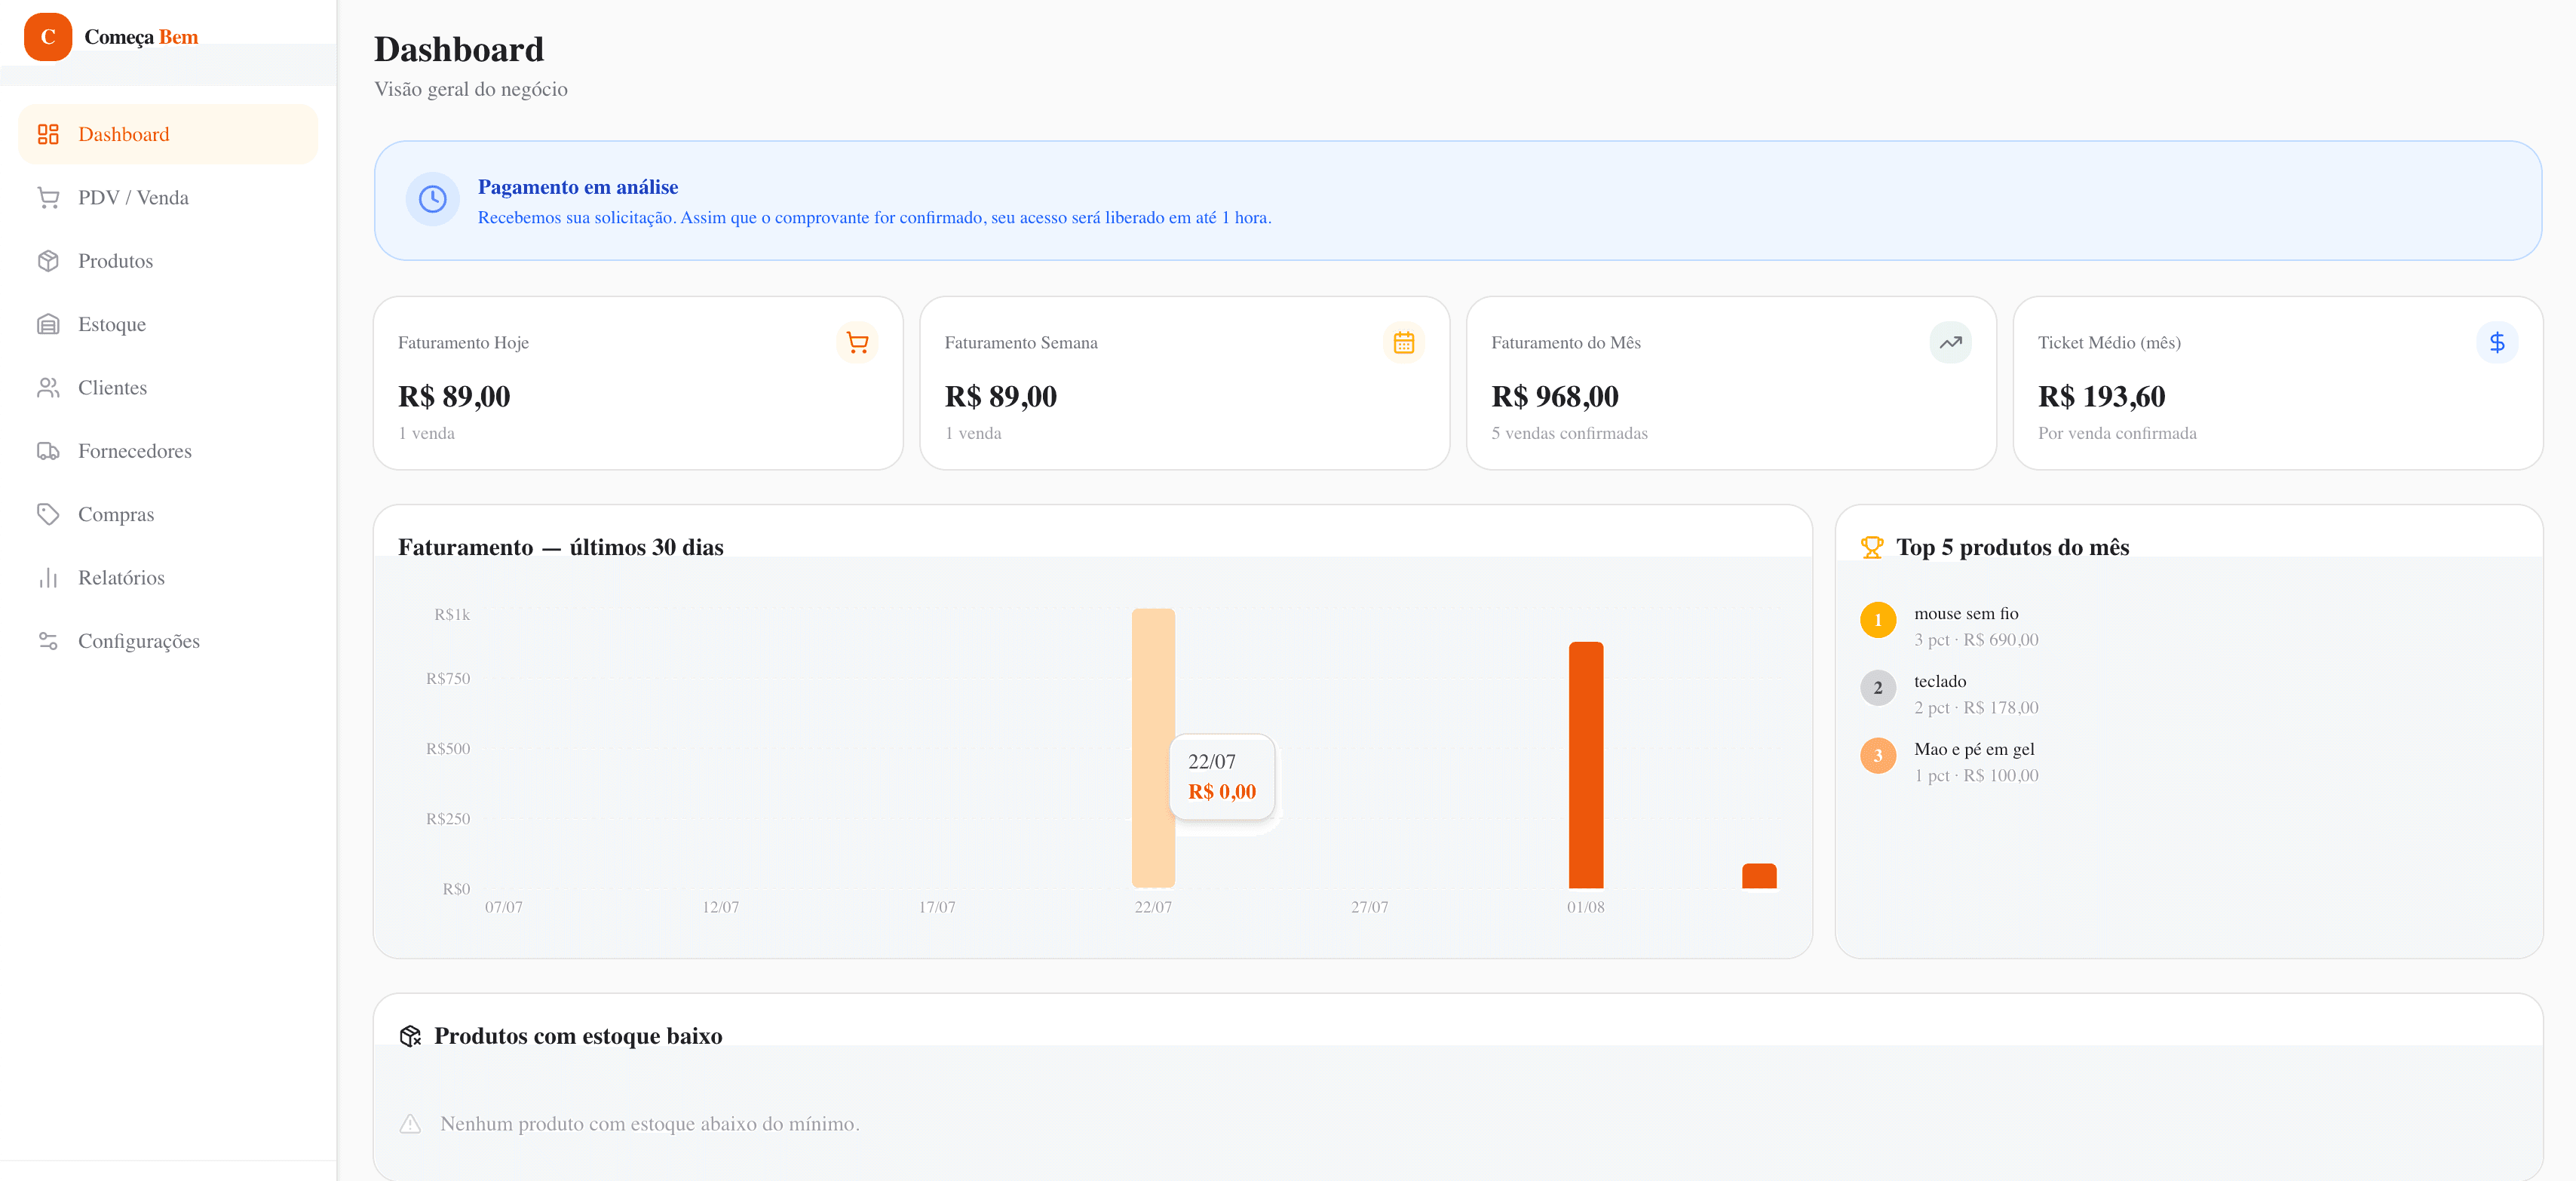Click the Relatórios bar chart icon
The image size is (2576, 1181).
(48, 578)
